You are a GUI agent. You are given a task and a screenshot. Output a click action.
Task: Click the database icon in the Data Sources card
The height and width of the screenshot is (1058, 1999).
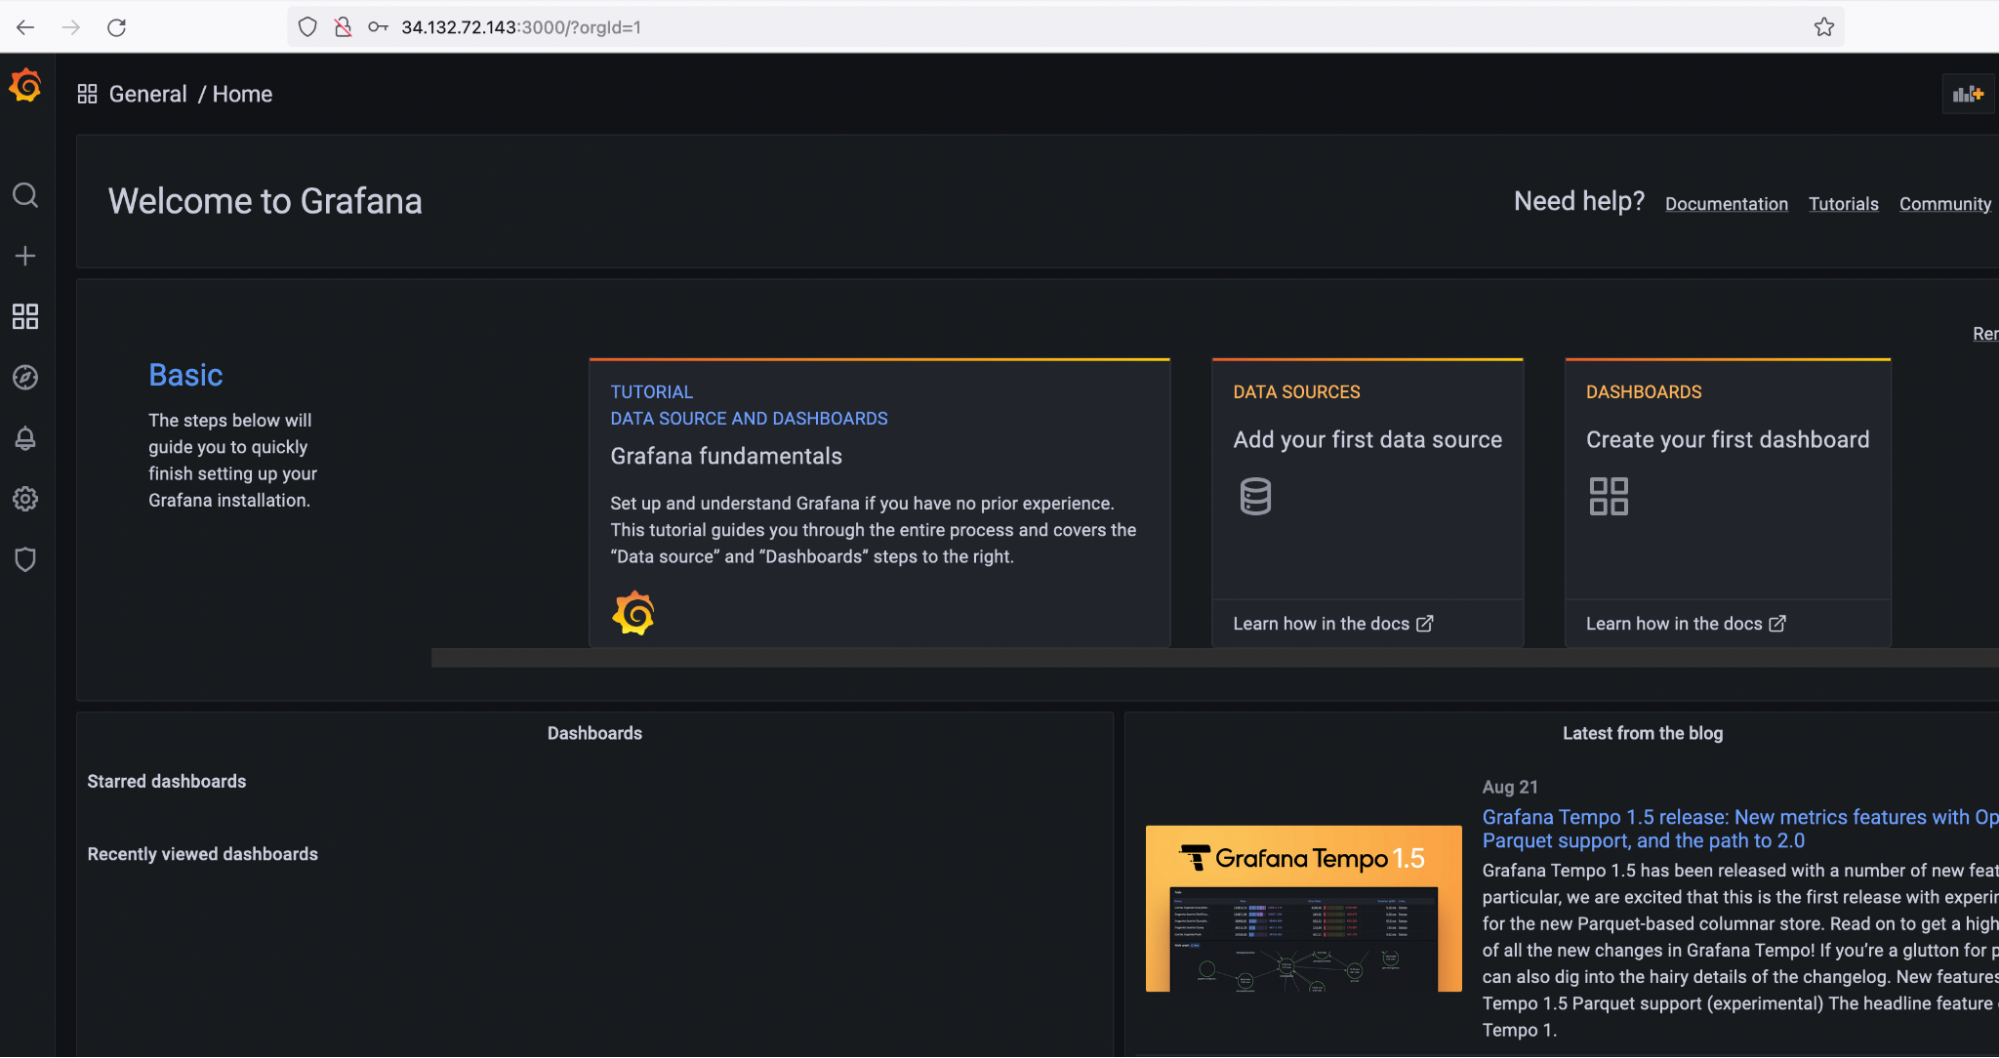(1255, 496)
